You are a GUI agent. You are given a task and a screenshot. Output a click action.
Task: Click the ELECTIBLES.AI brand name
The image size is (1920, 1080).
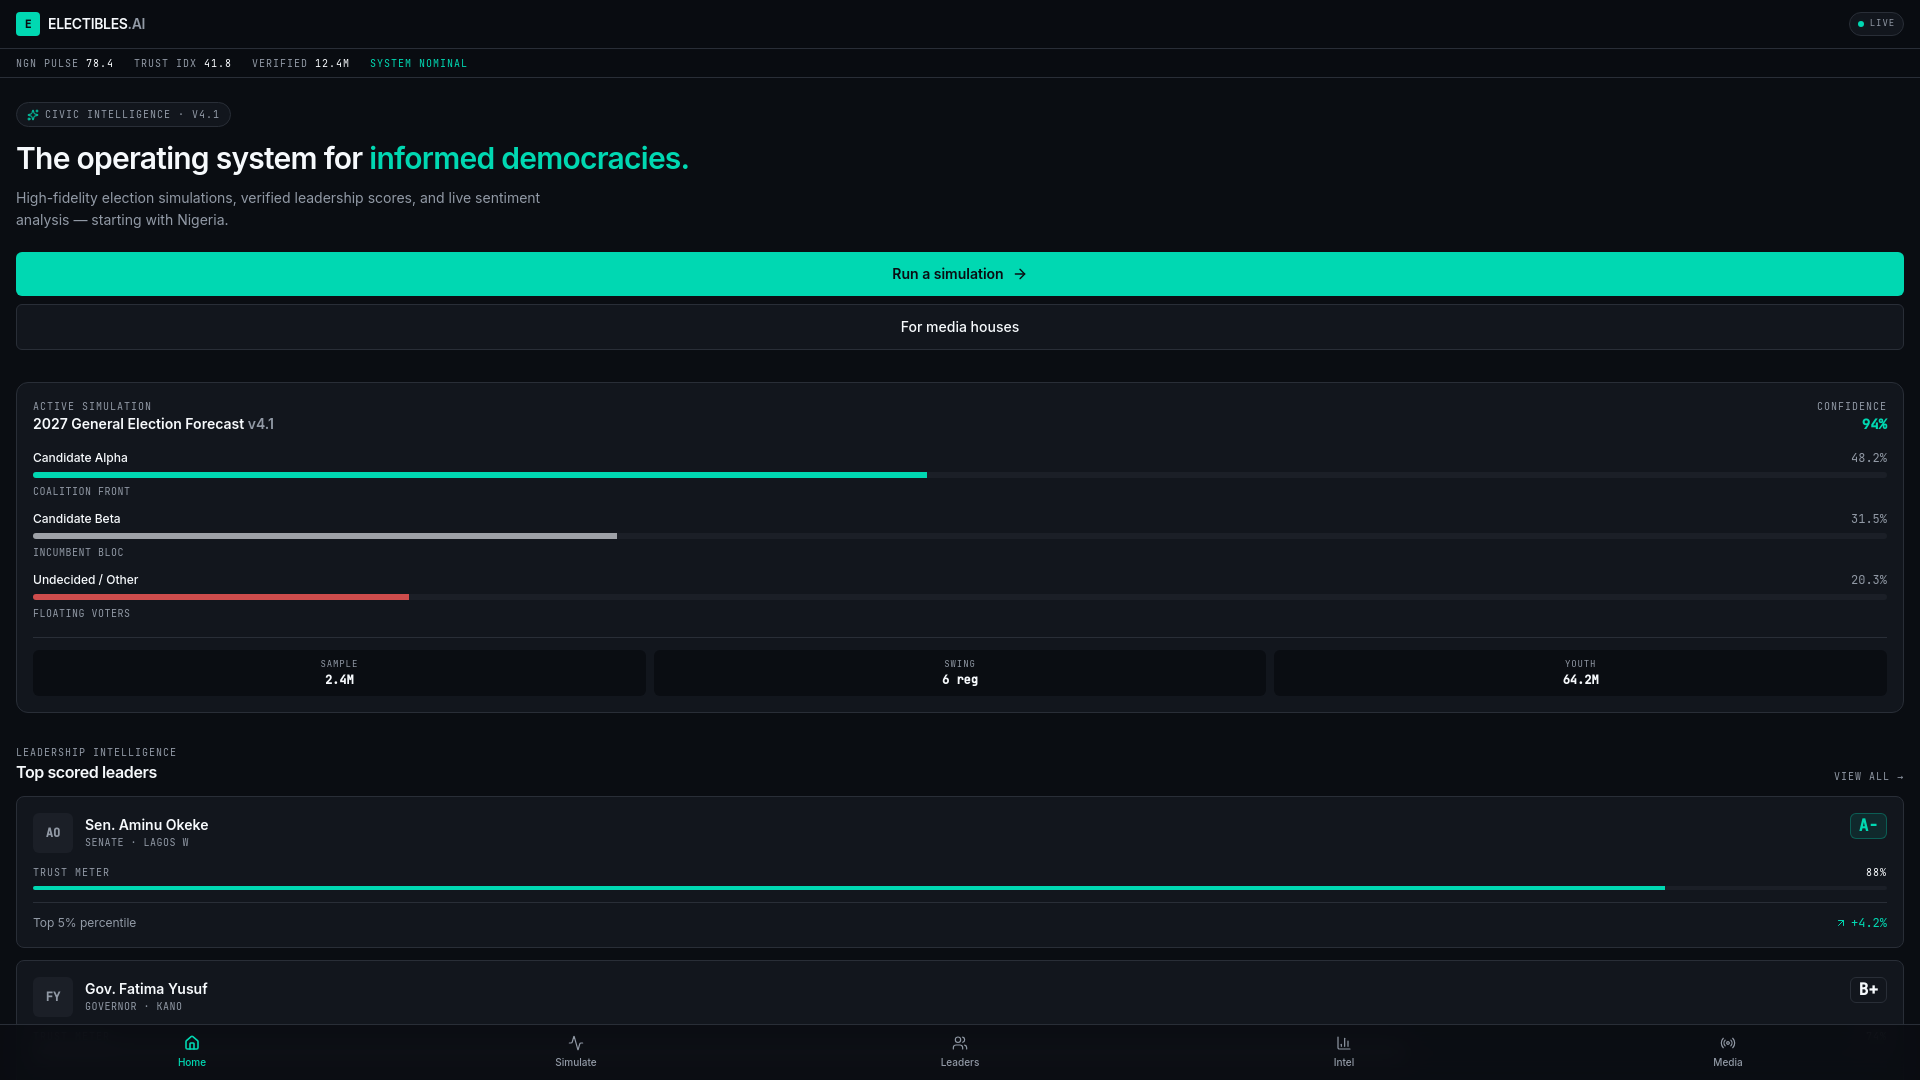(x=97, y=24)
